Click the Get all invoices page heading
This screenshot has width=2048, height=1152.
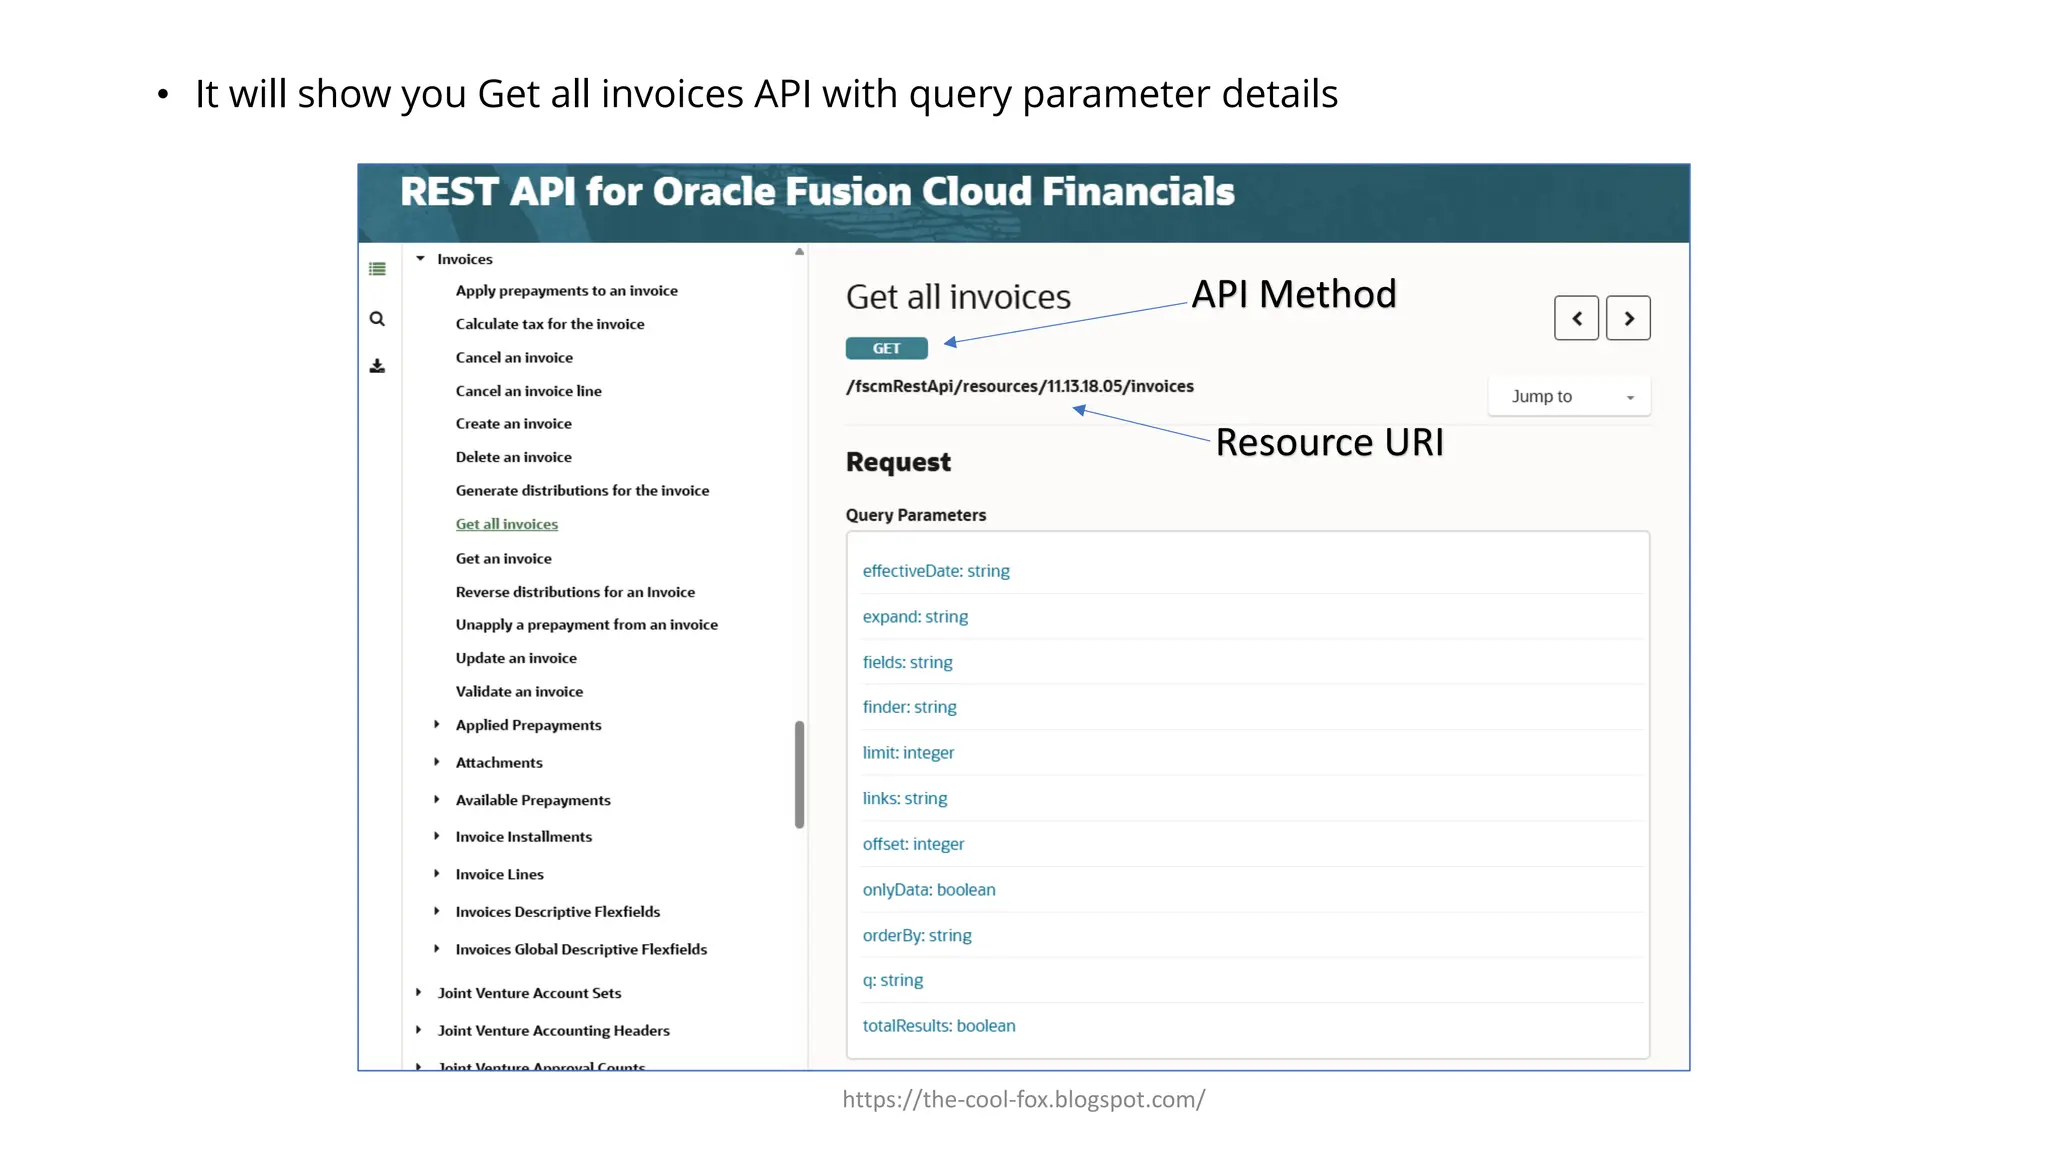coord(958,297)
